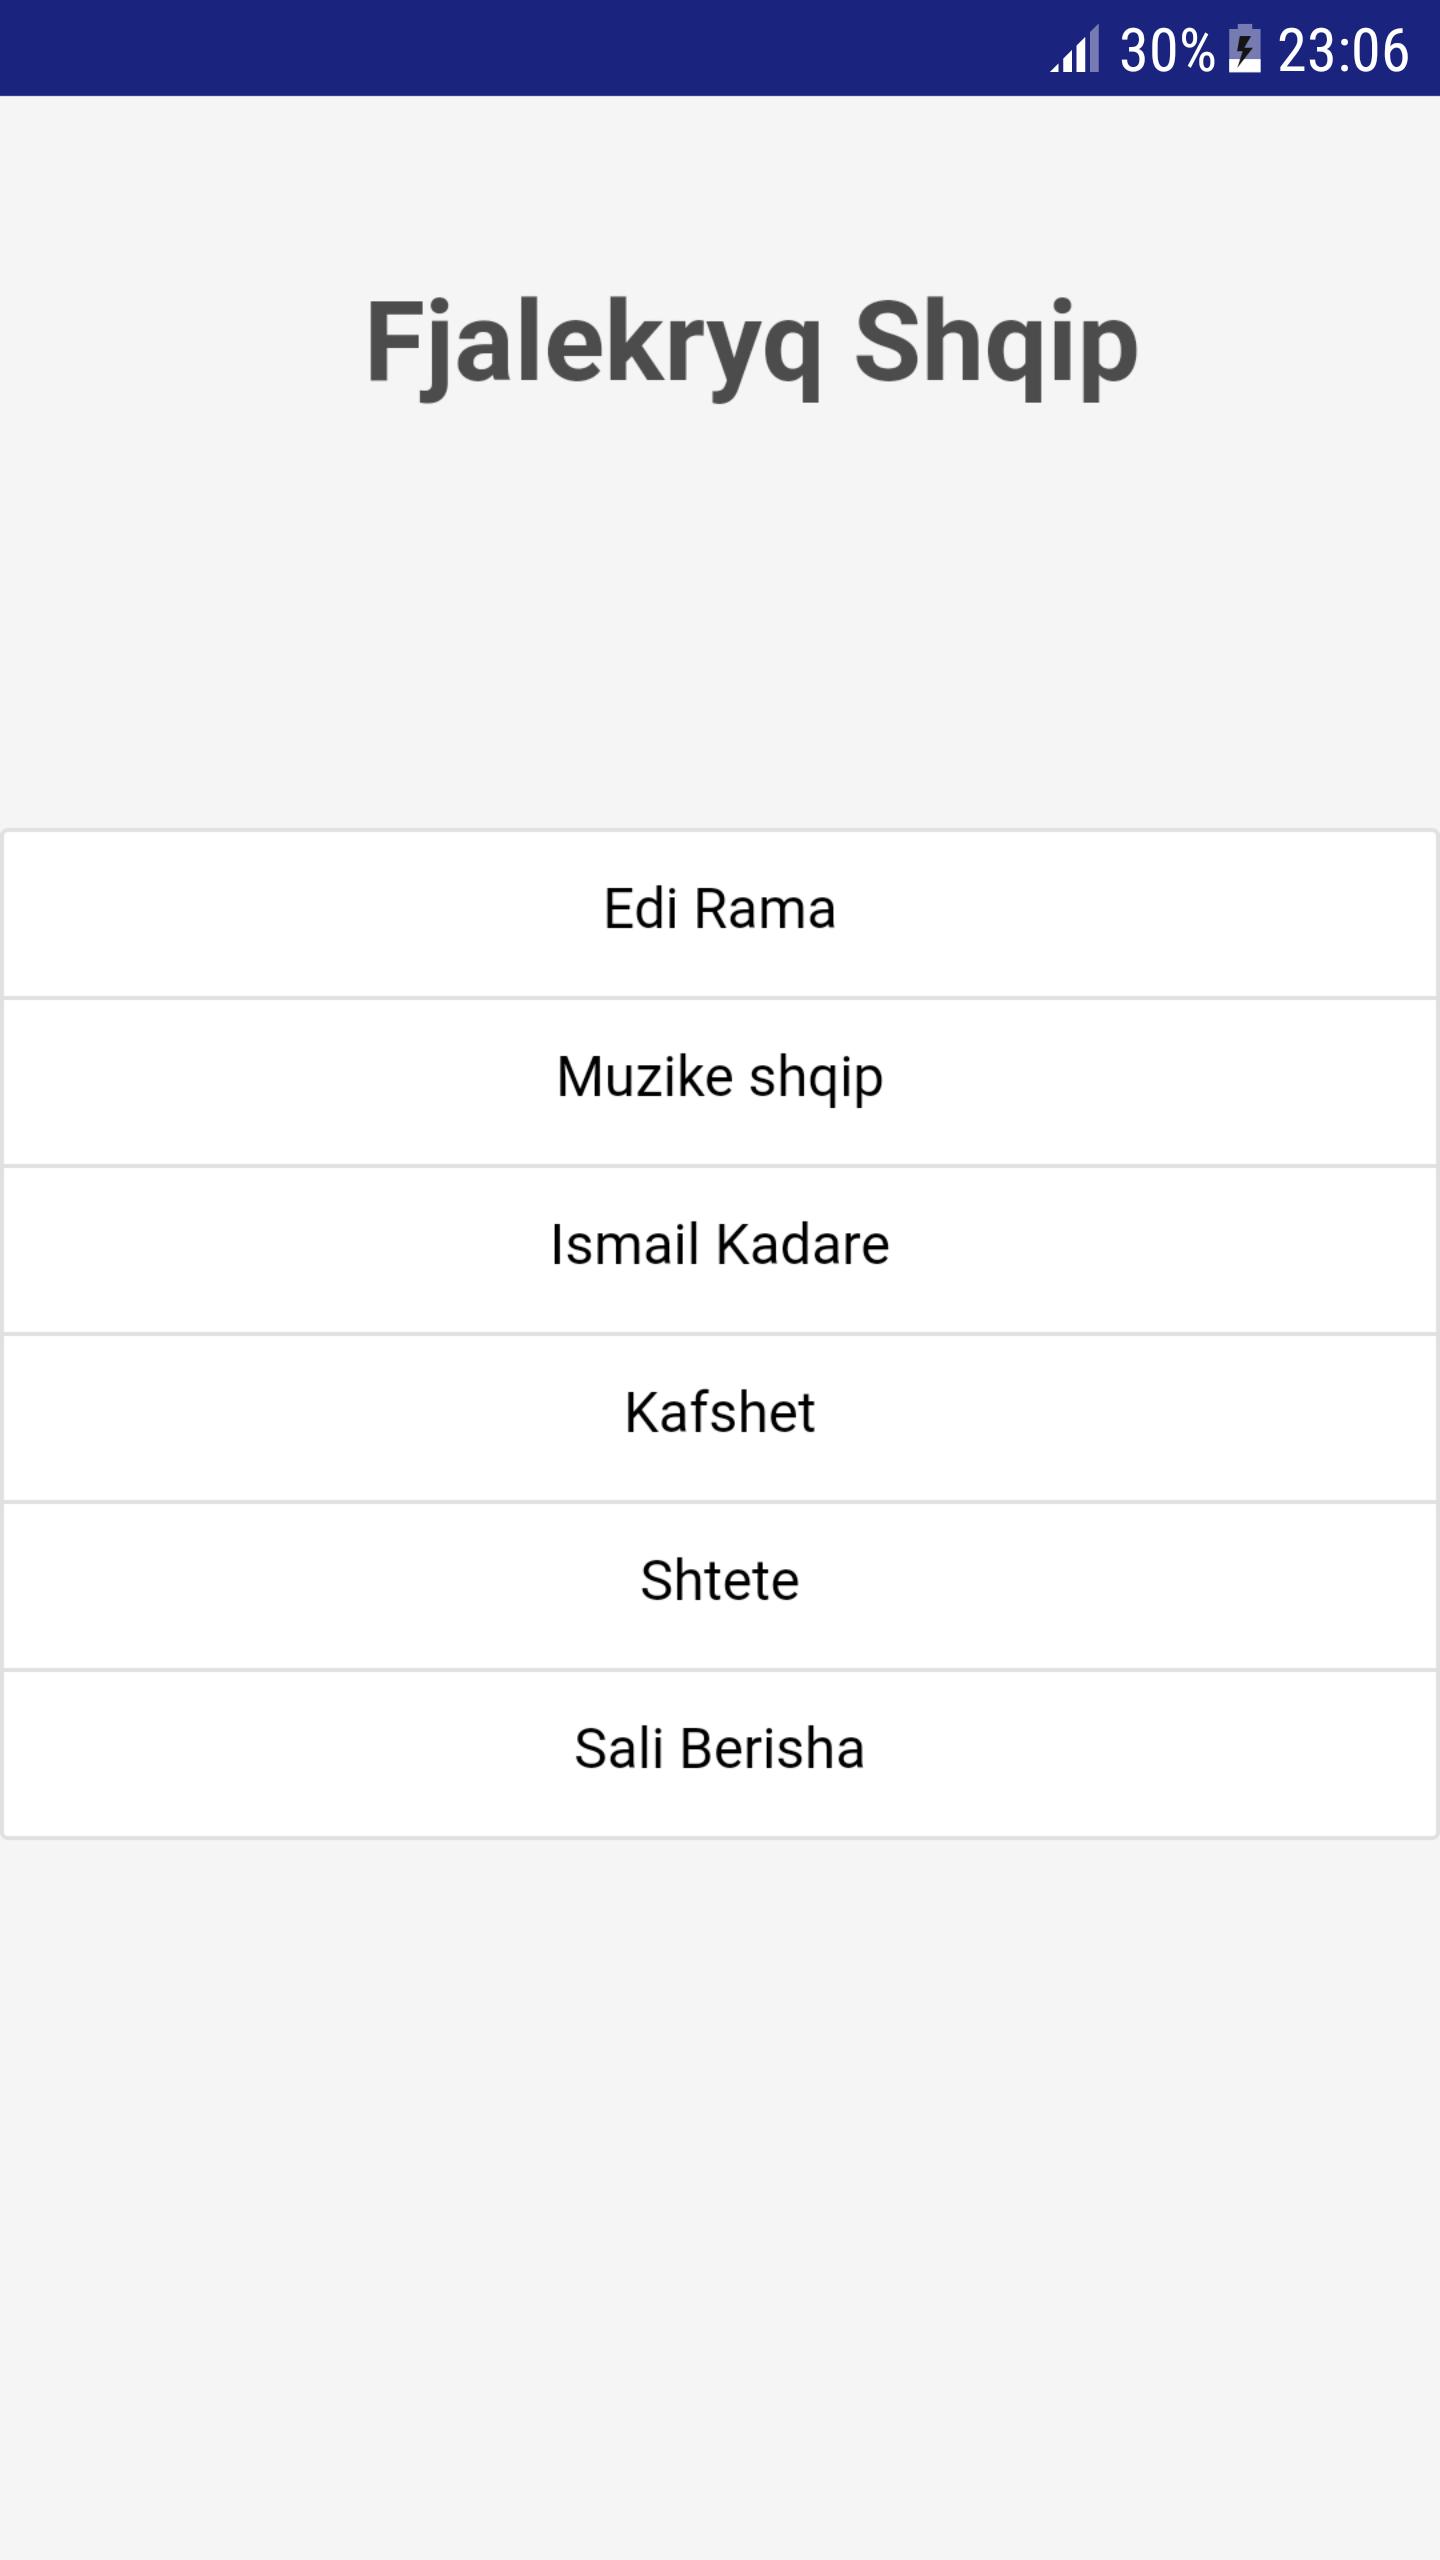Open the Kafshet word puzzle
1440x2560 pixels.
coord(720,1415)
